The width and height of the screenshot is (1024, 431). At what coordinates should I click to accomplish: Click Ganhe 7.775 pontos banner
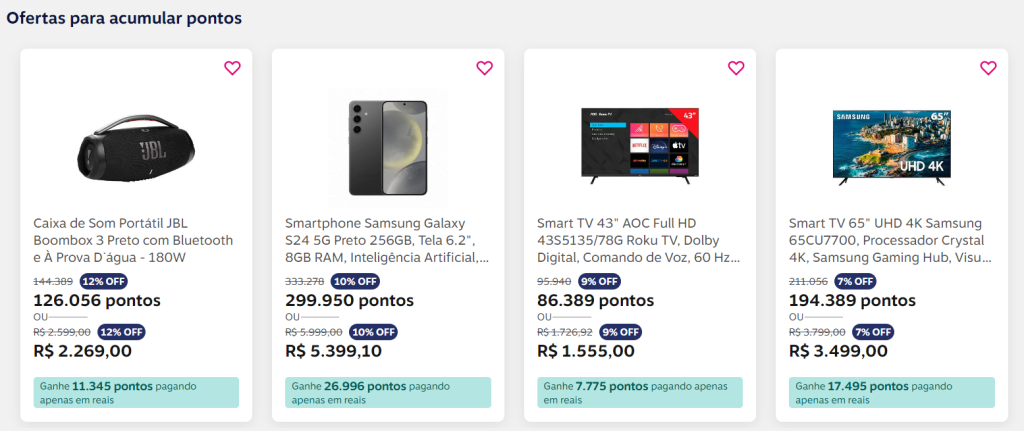point(640,392)
